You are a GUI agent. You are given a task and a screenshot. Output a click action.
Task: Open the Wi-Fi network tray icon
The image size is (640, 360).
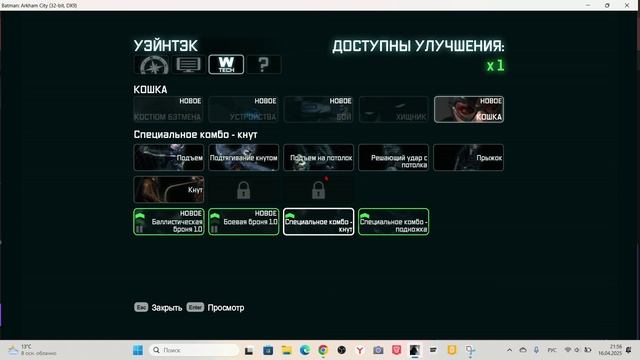568,350
